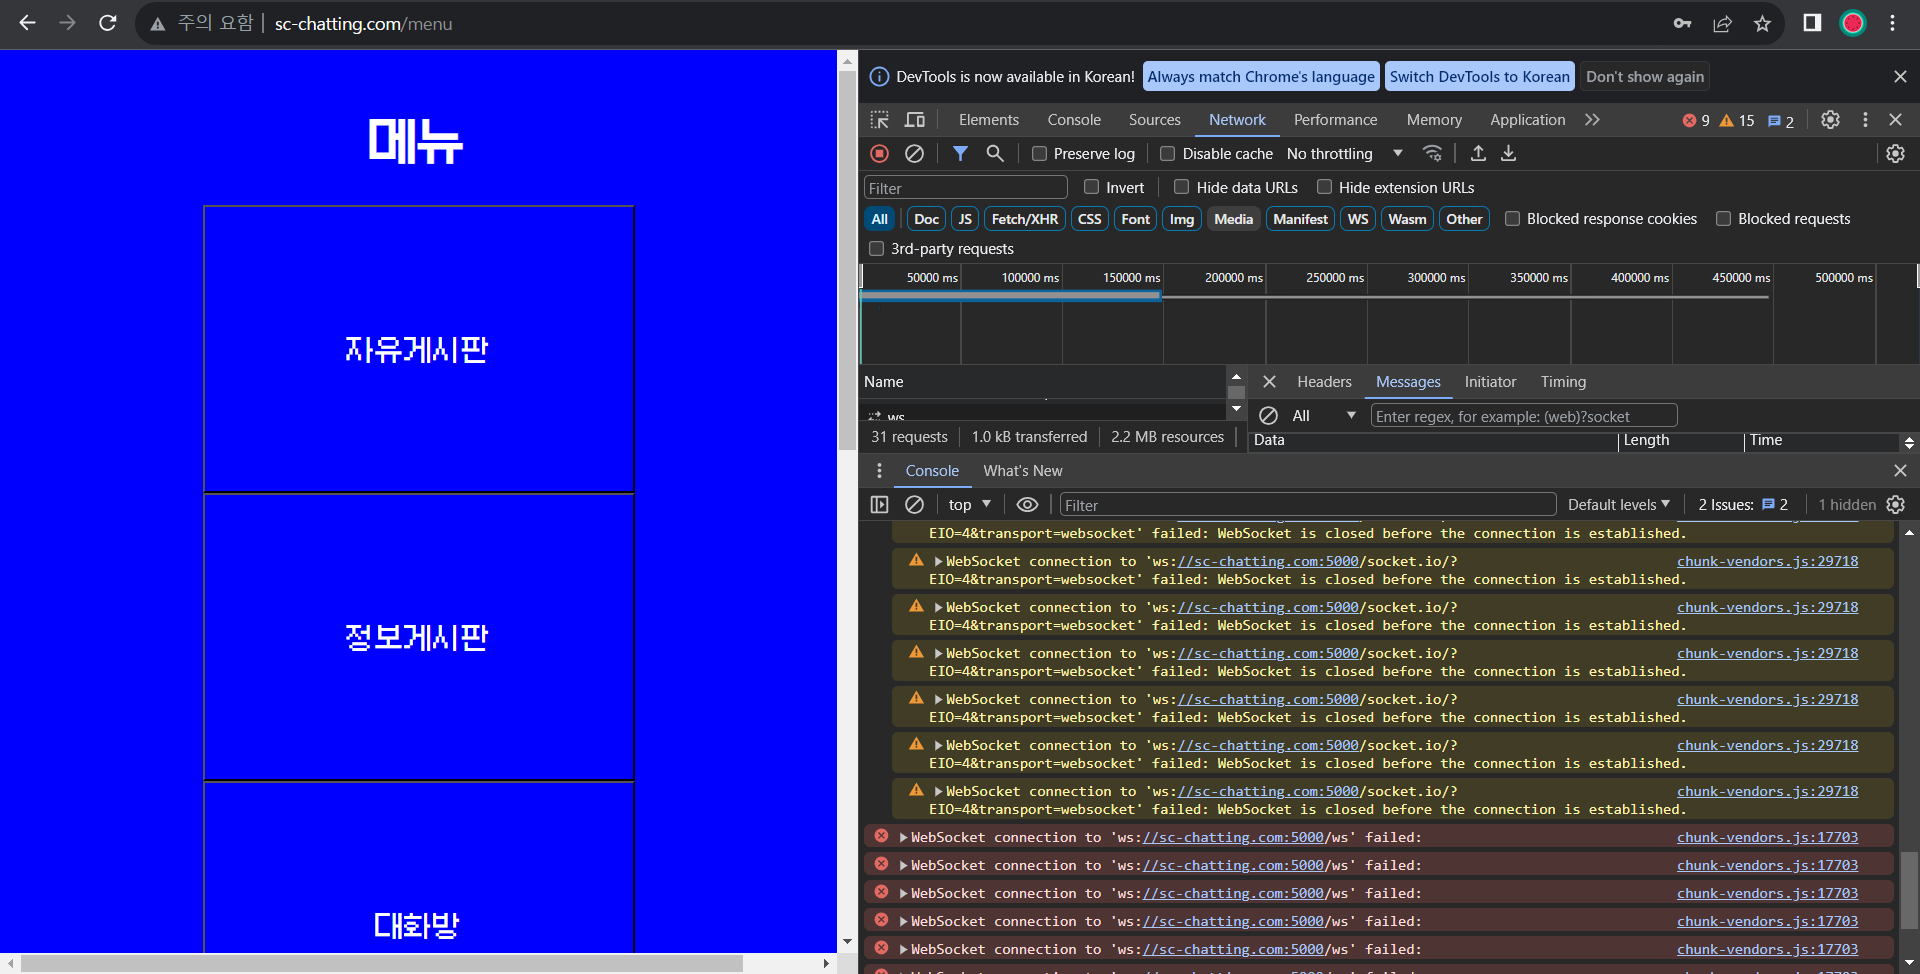
Task: Open console settings gear icon
Action: tap(1895, 505)
